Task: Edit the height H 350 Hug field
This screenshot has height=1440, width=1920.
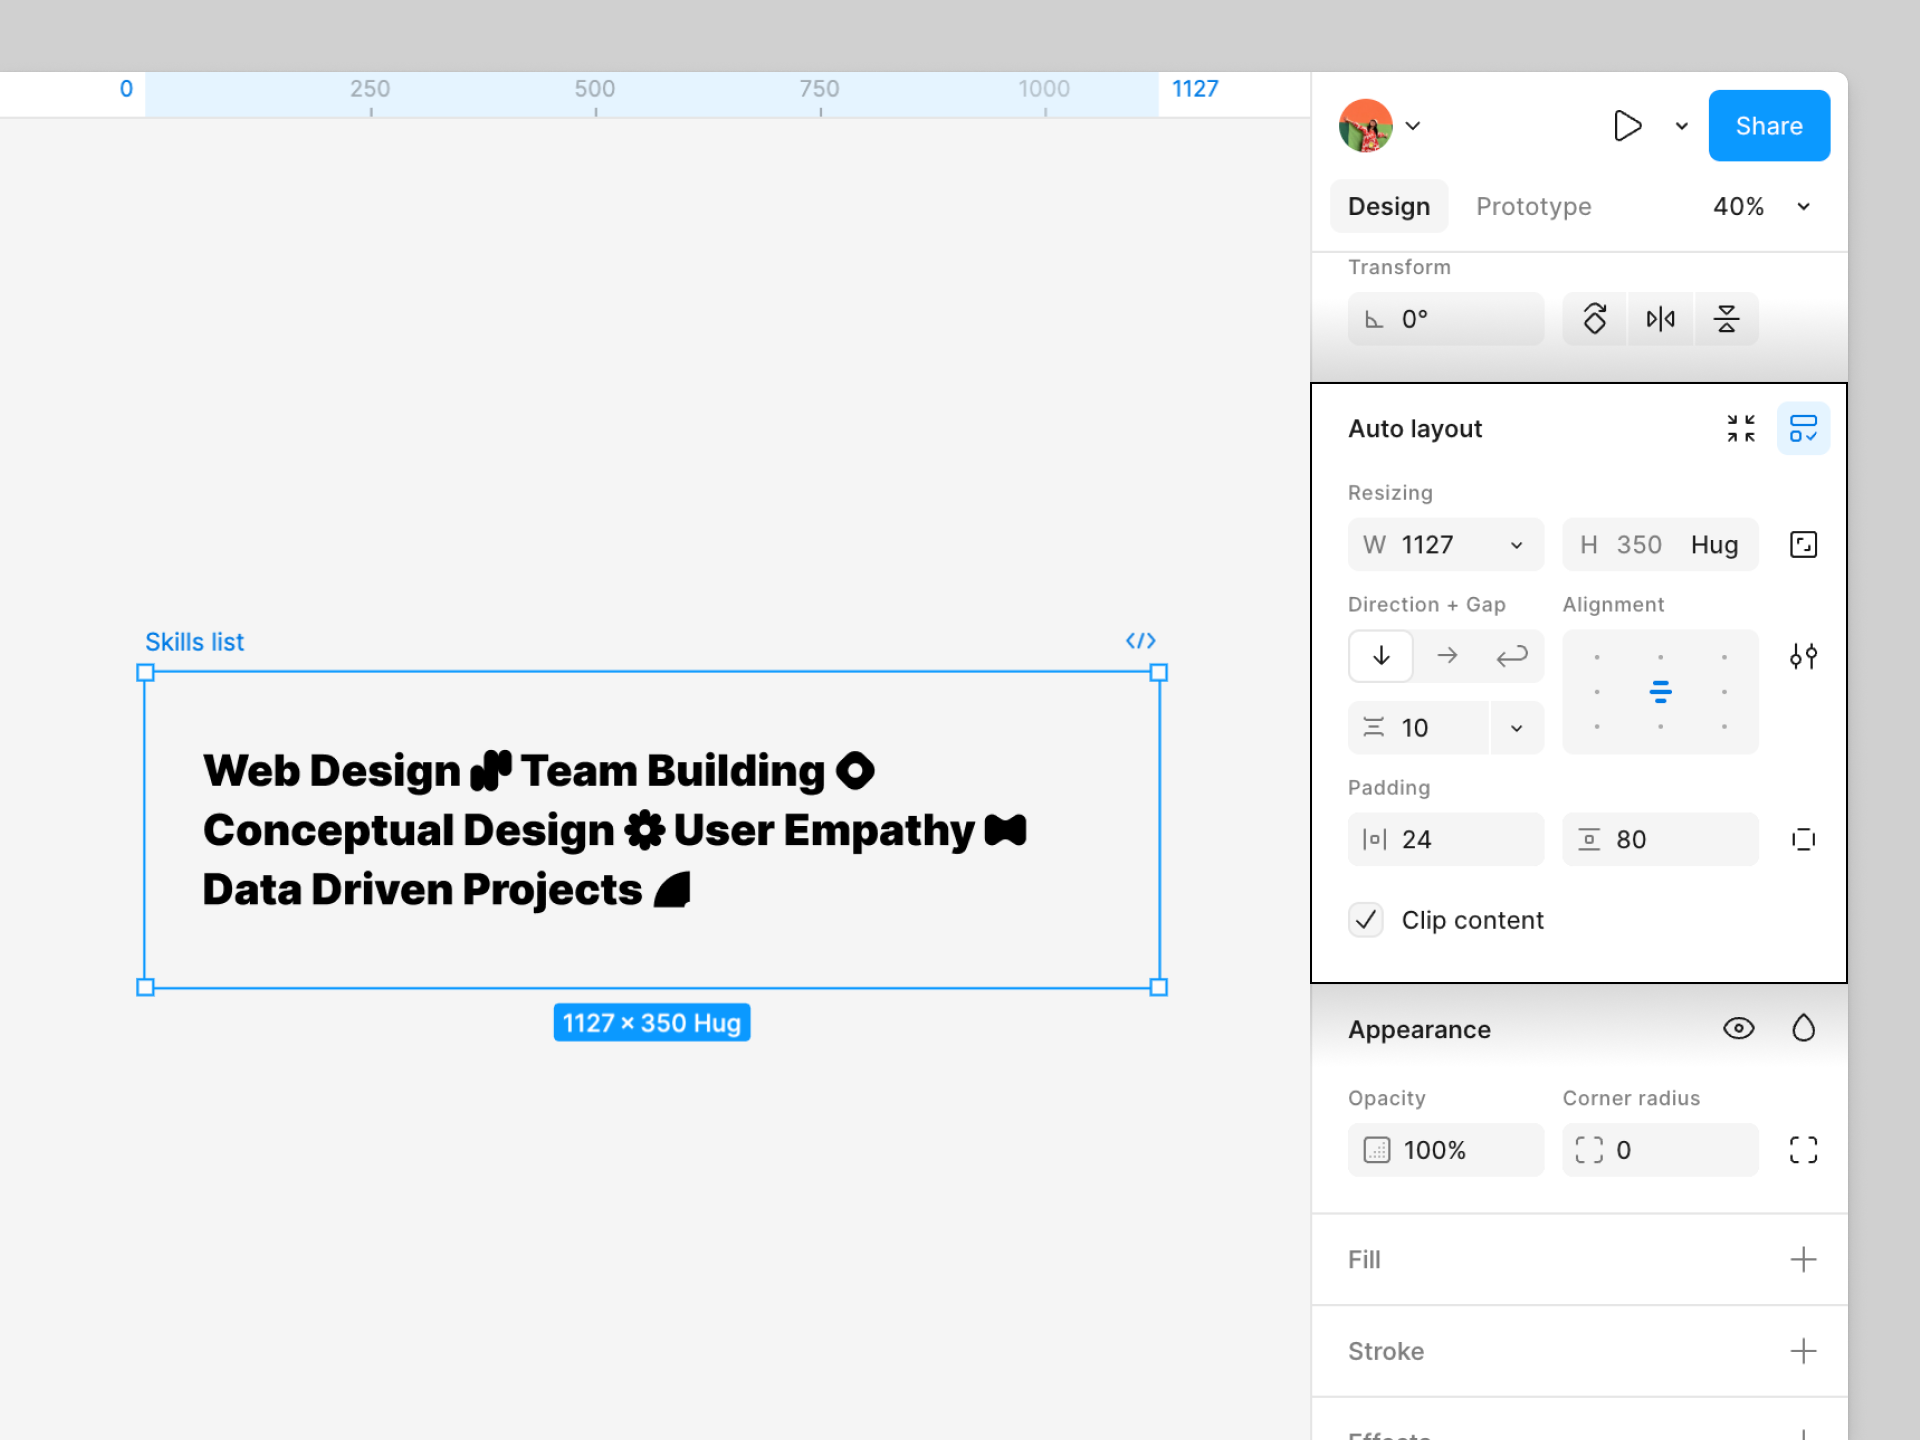Action: [x=1660, y=545]
